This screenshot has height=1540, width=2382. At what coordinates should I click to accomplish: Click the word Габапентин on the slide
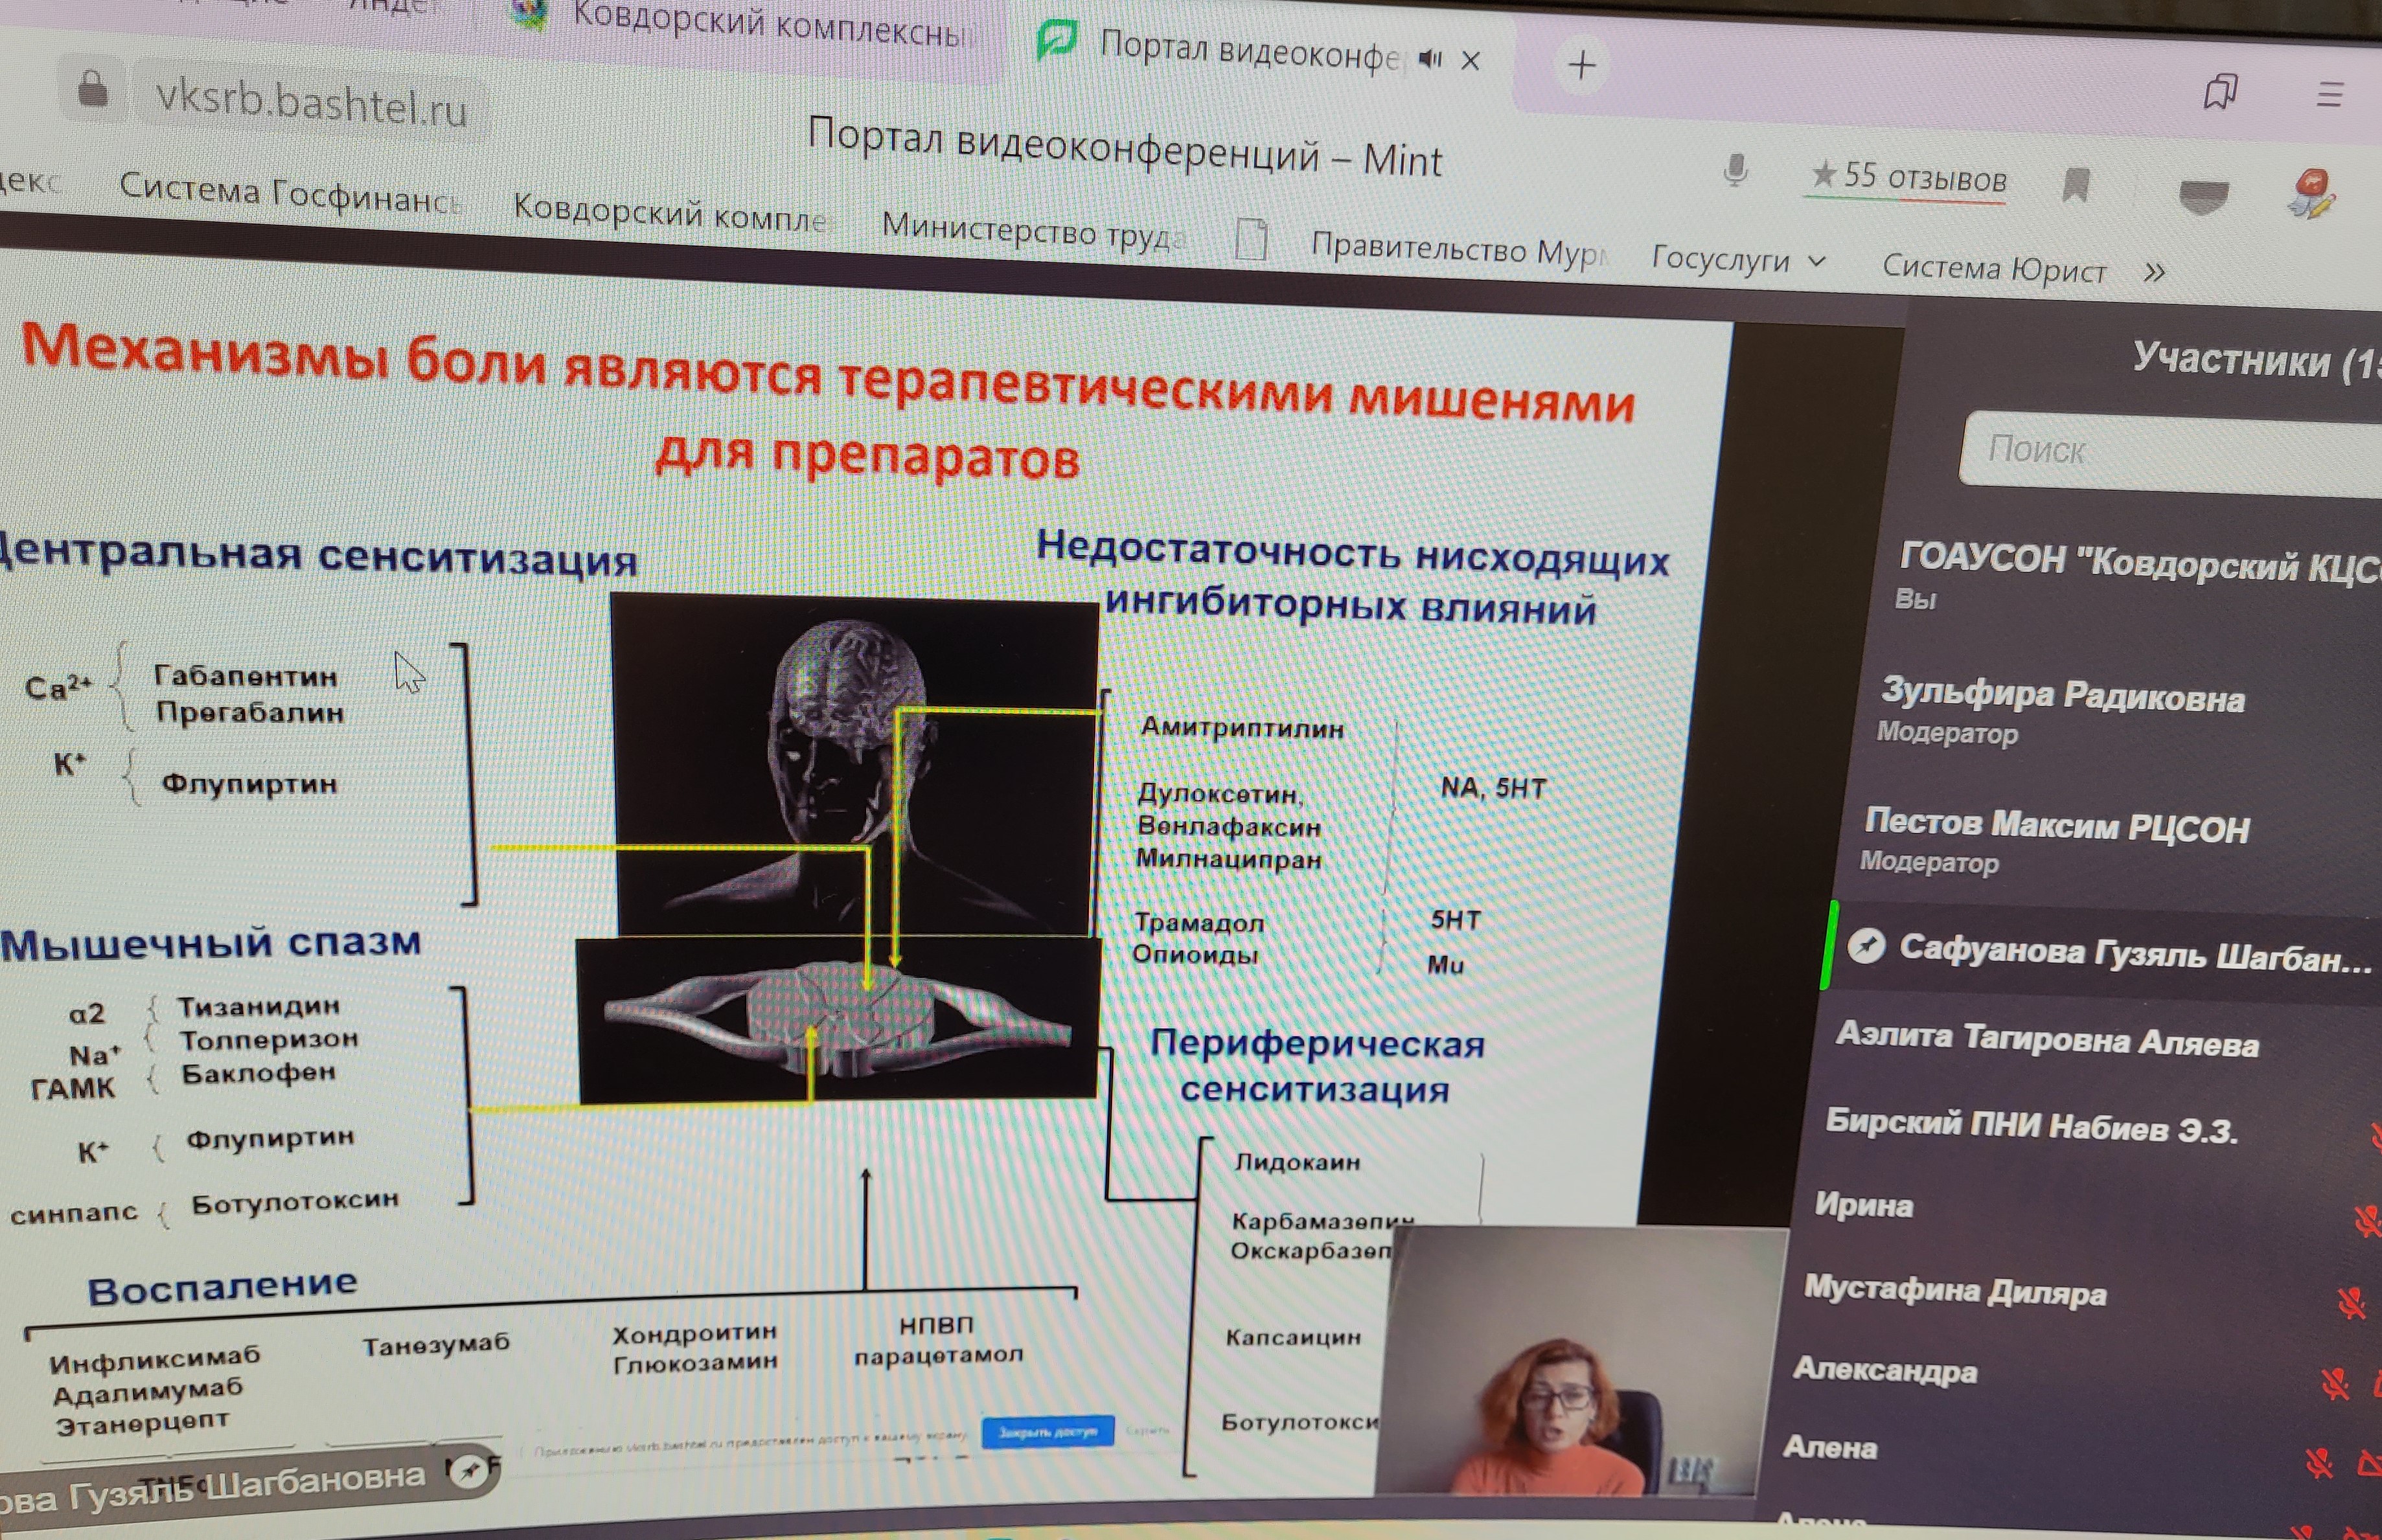245,677
